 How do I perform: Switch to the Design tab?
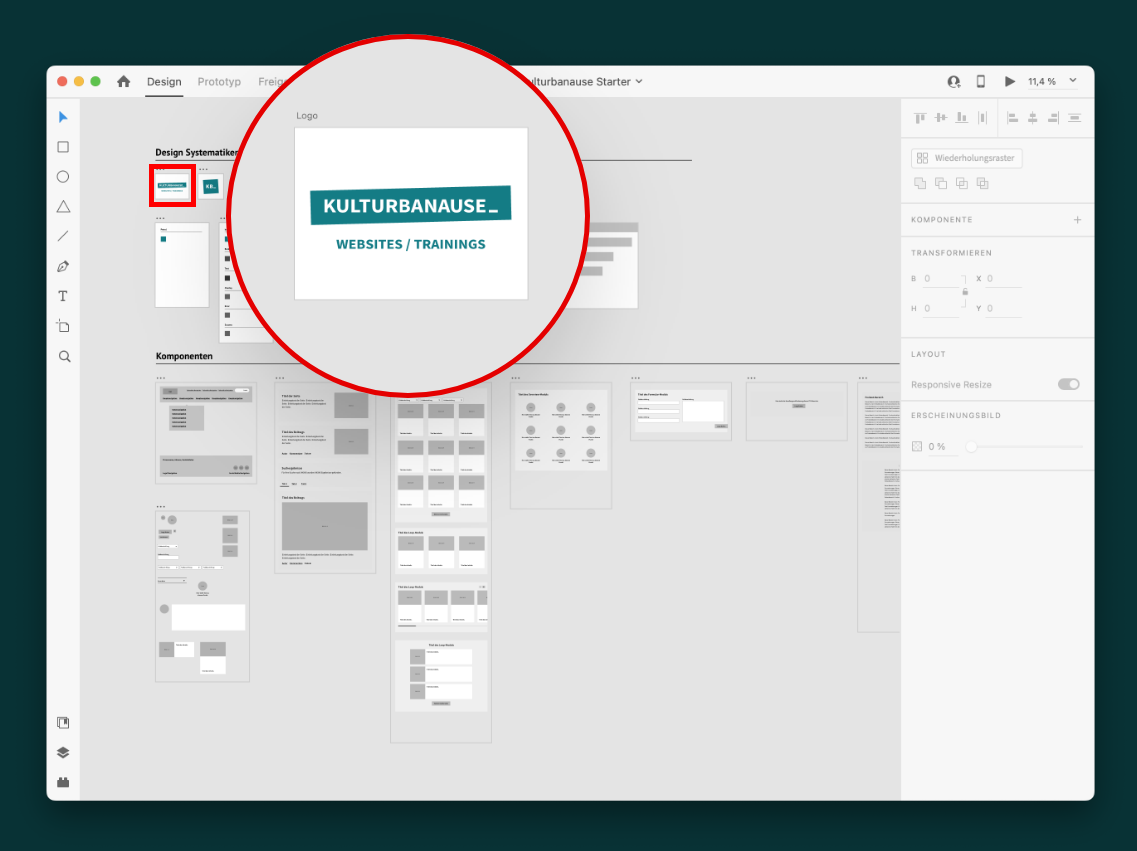pos(164,82)
